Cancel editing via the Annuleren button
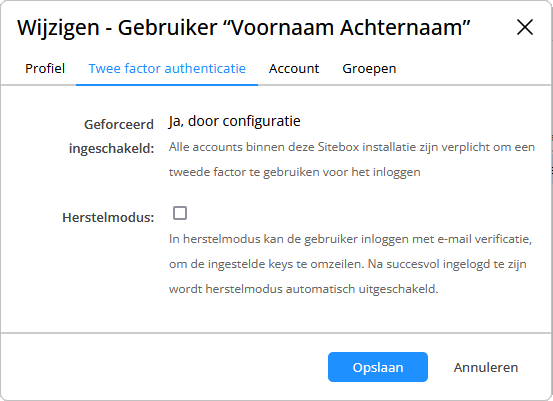The height and width of the screenshot is (401, 553). click(x=486, y=367)
